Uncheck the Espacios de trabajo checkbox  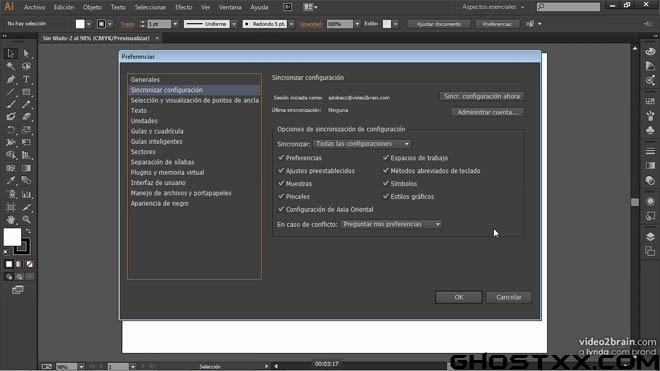[x=386, y=157]
